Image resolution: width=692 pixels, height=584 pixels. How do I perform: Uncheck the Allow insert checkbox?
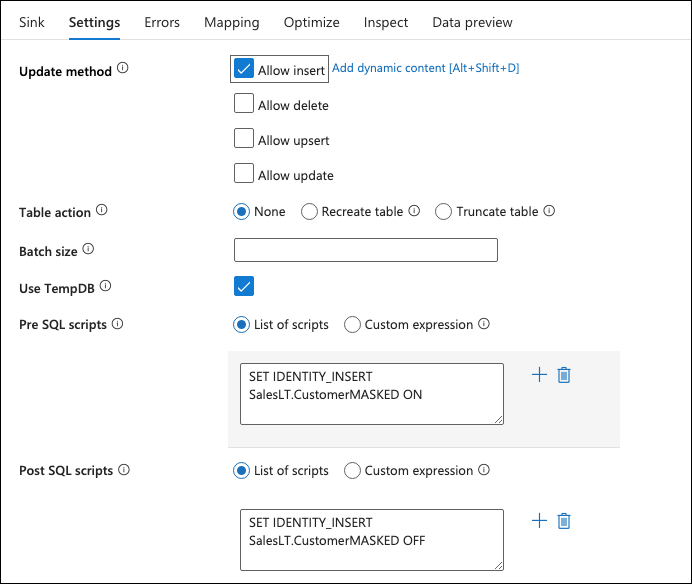[244, 69]
